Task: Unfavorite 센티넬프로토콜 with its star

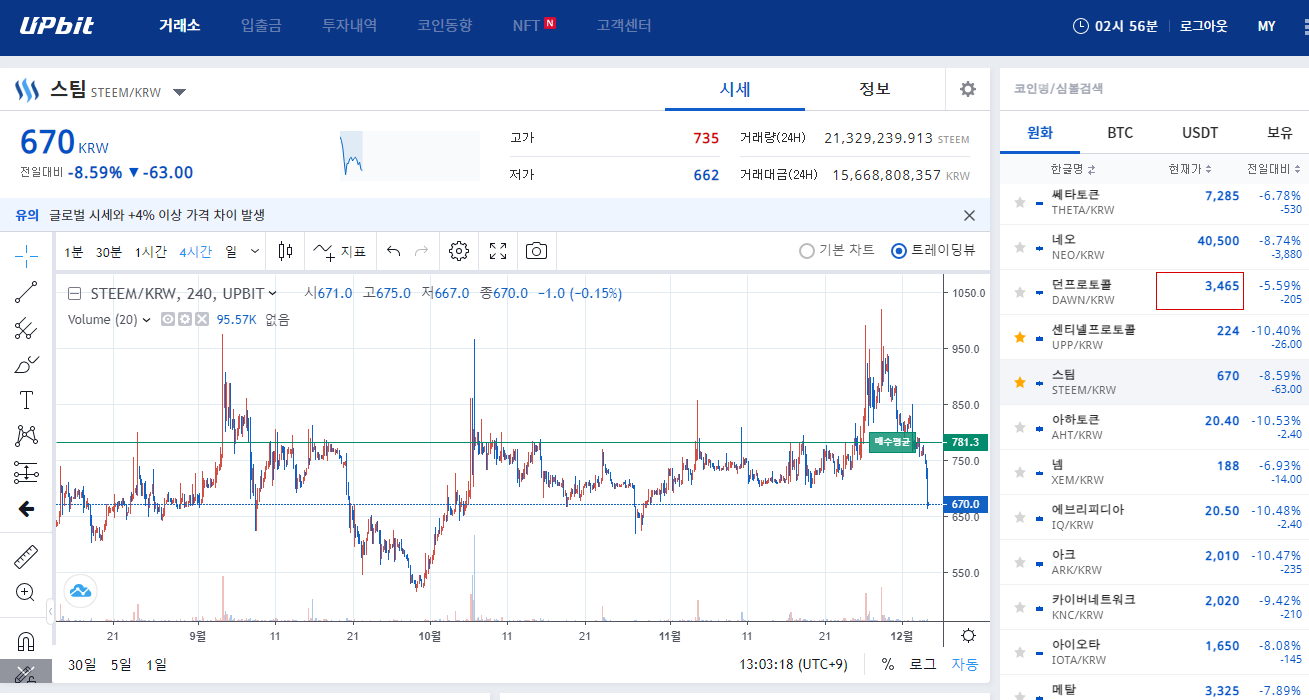Action: 1020,337
